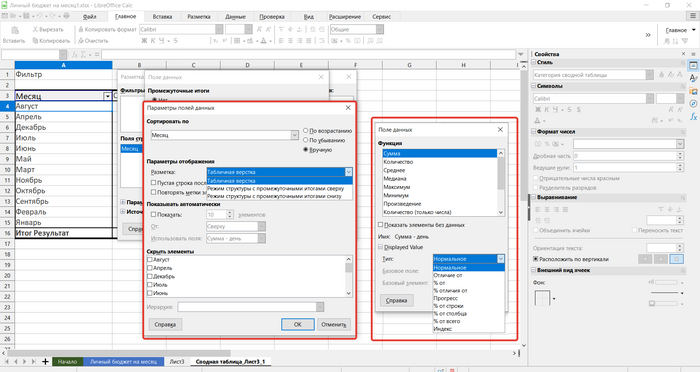The image size is (700, 372).
Task: Open the Calibri font name dropdown in the toolbar
Action: (219, 29)
